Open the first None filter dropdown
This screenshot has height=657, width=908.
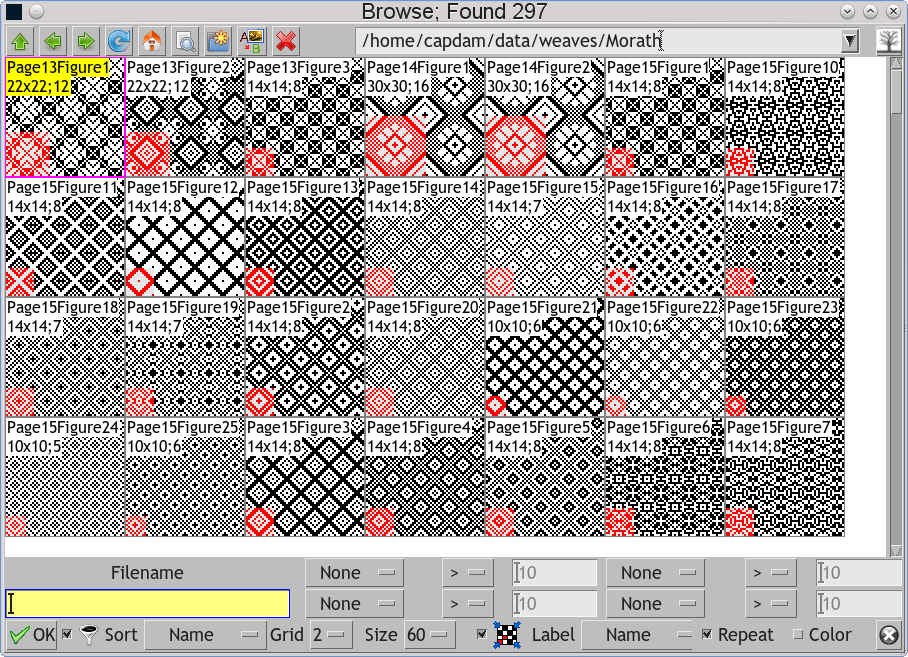pos(353,572)
